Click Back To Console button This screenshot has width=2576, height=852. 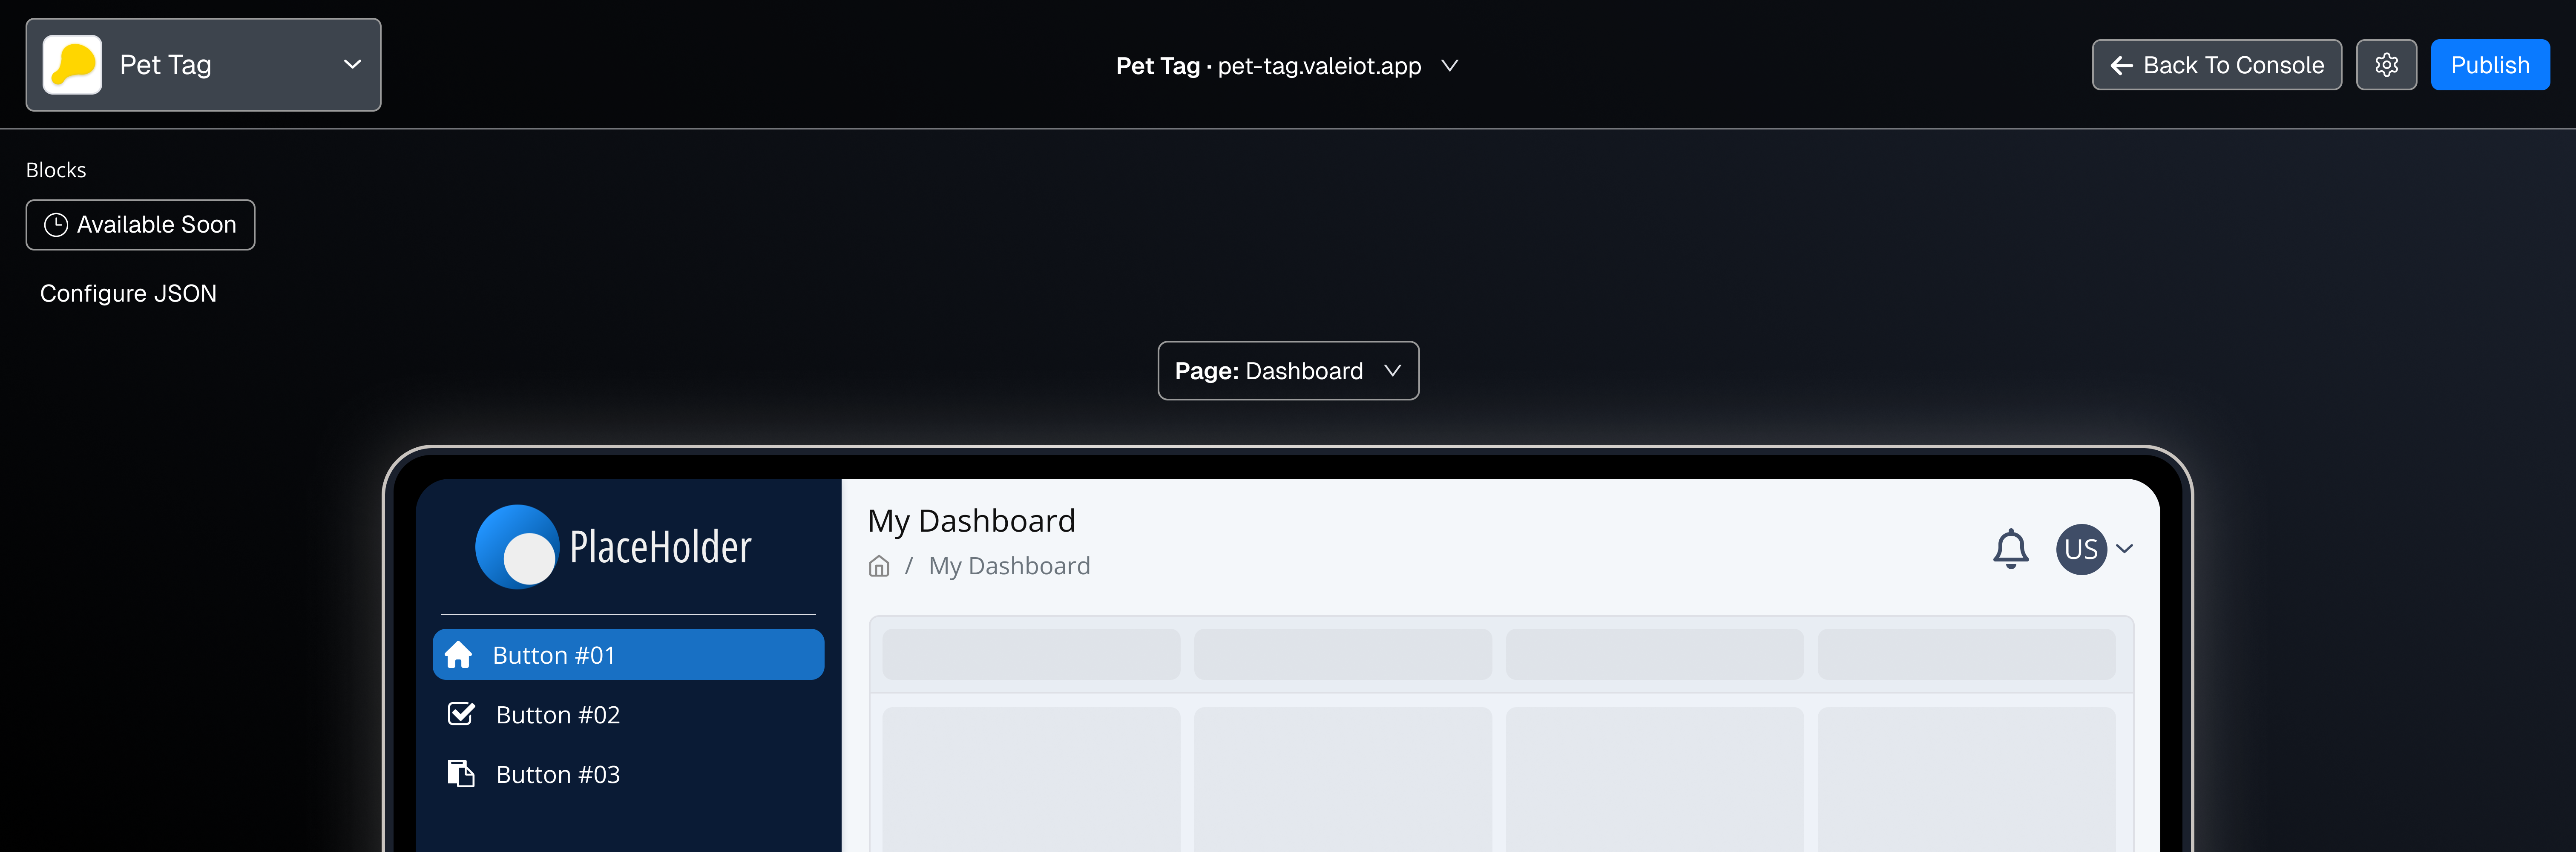point(2216,65)
